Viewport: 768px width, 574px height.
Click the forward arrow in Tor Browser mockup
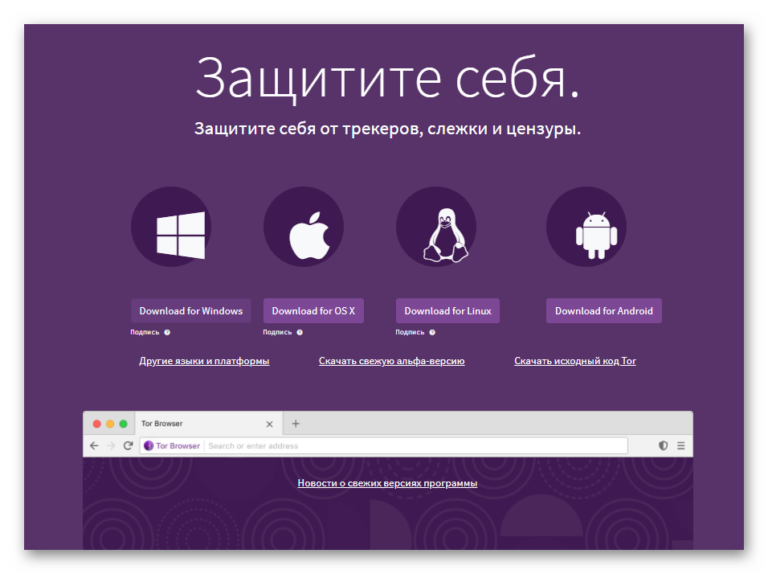point(111,446)
